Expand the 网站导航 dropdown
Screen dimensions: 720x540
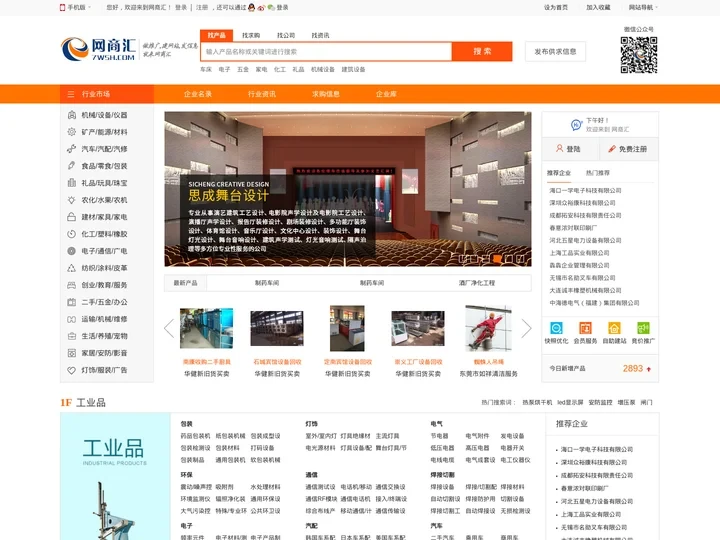643,7
